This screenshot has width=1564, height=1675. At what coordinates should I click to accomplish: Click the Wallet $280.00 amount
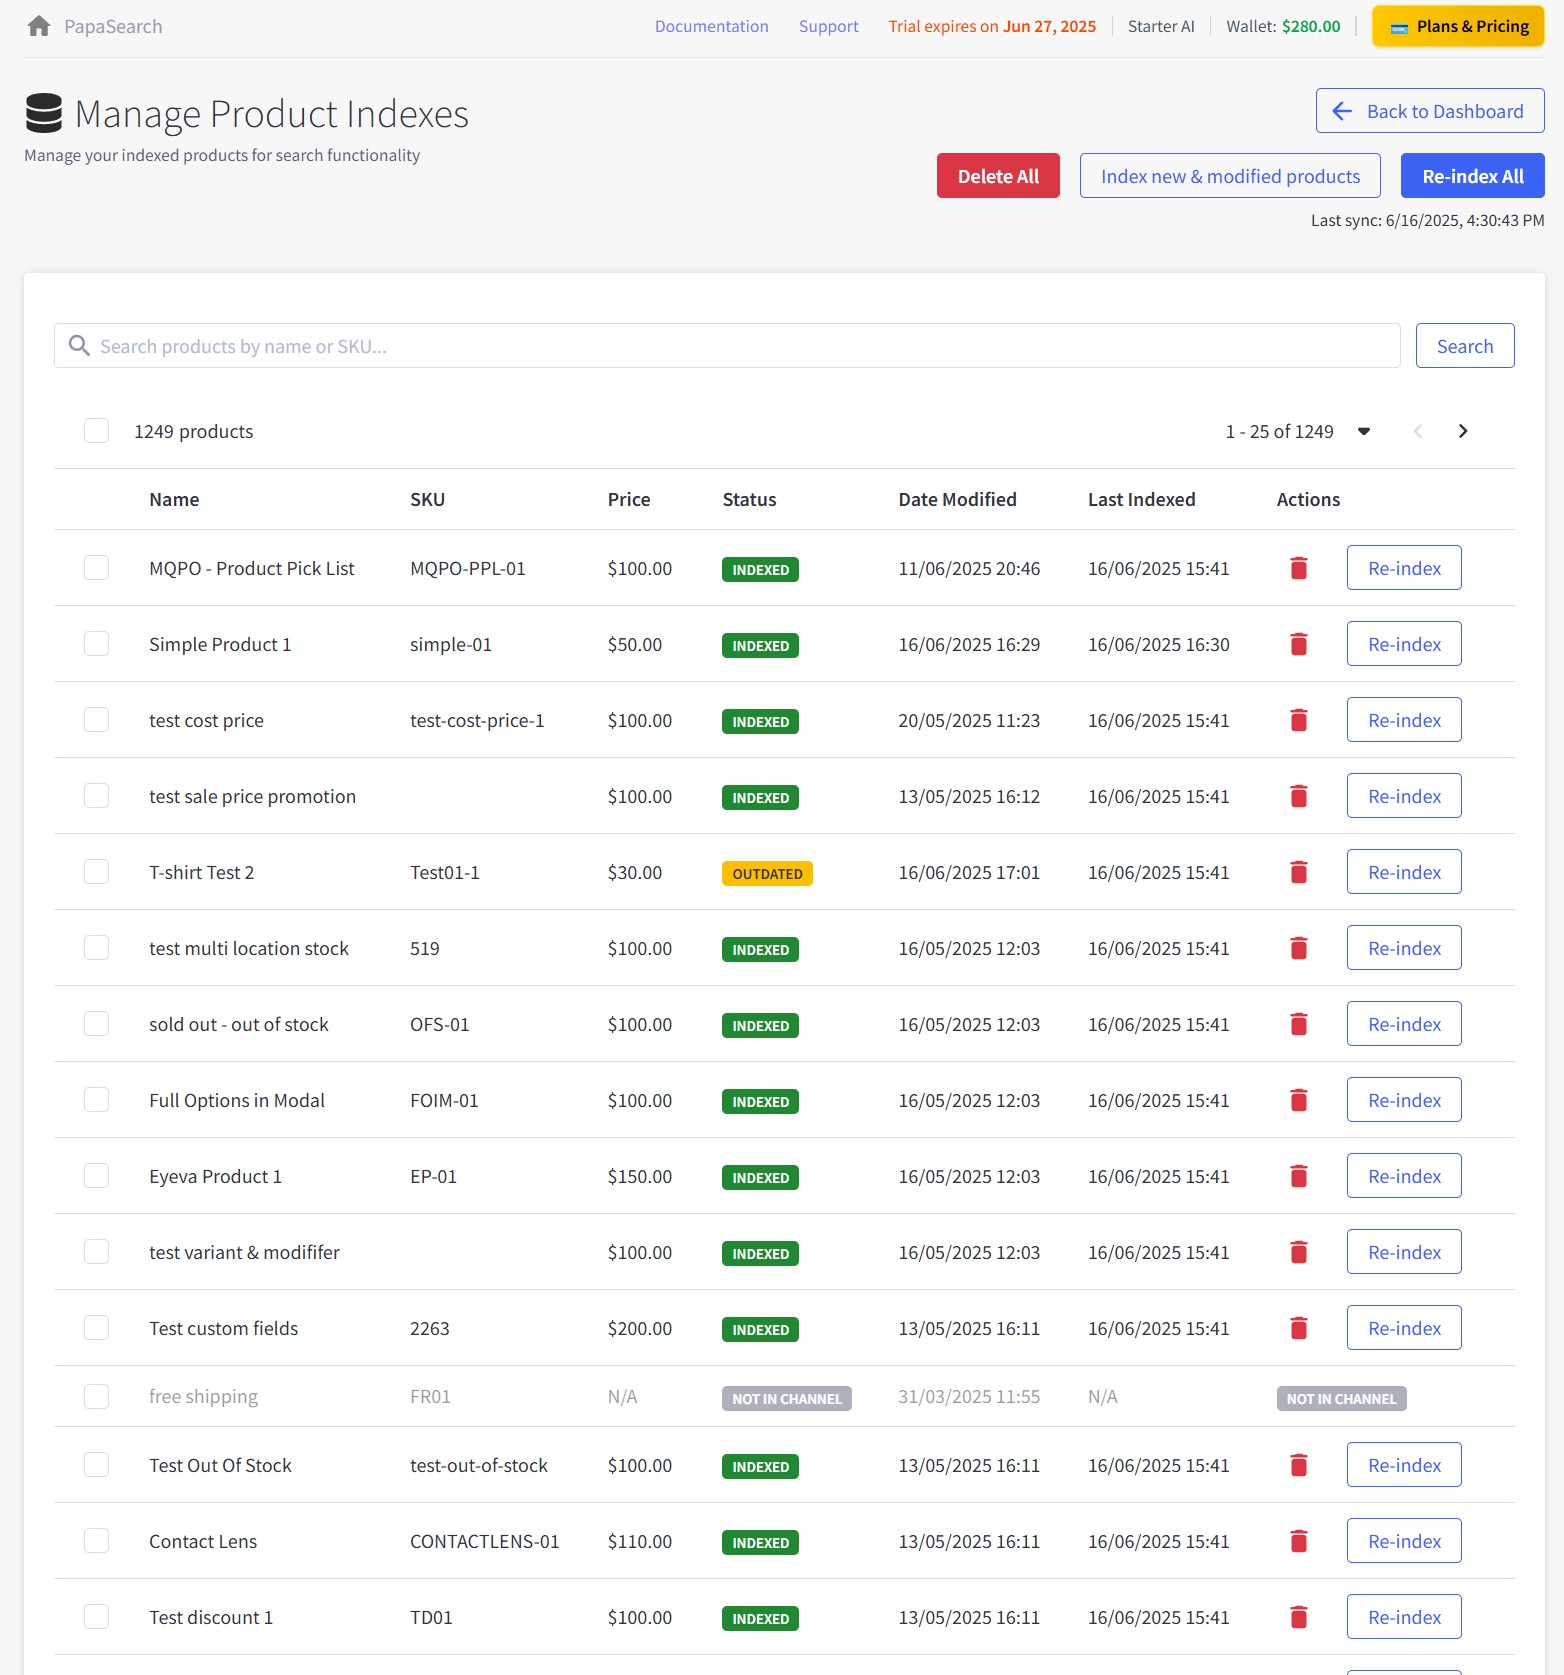click(1311, 26)
